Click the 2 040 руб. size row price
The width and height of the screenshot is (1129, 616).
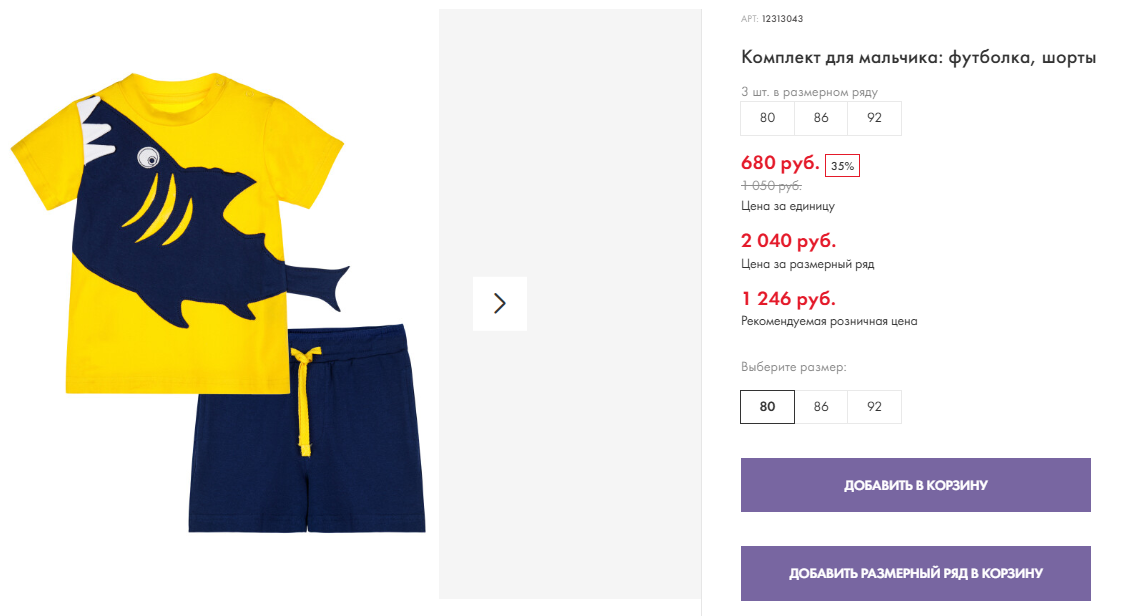pos(788,240)
